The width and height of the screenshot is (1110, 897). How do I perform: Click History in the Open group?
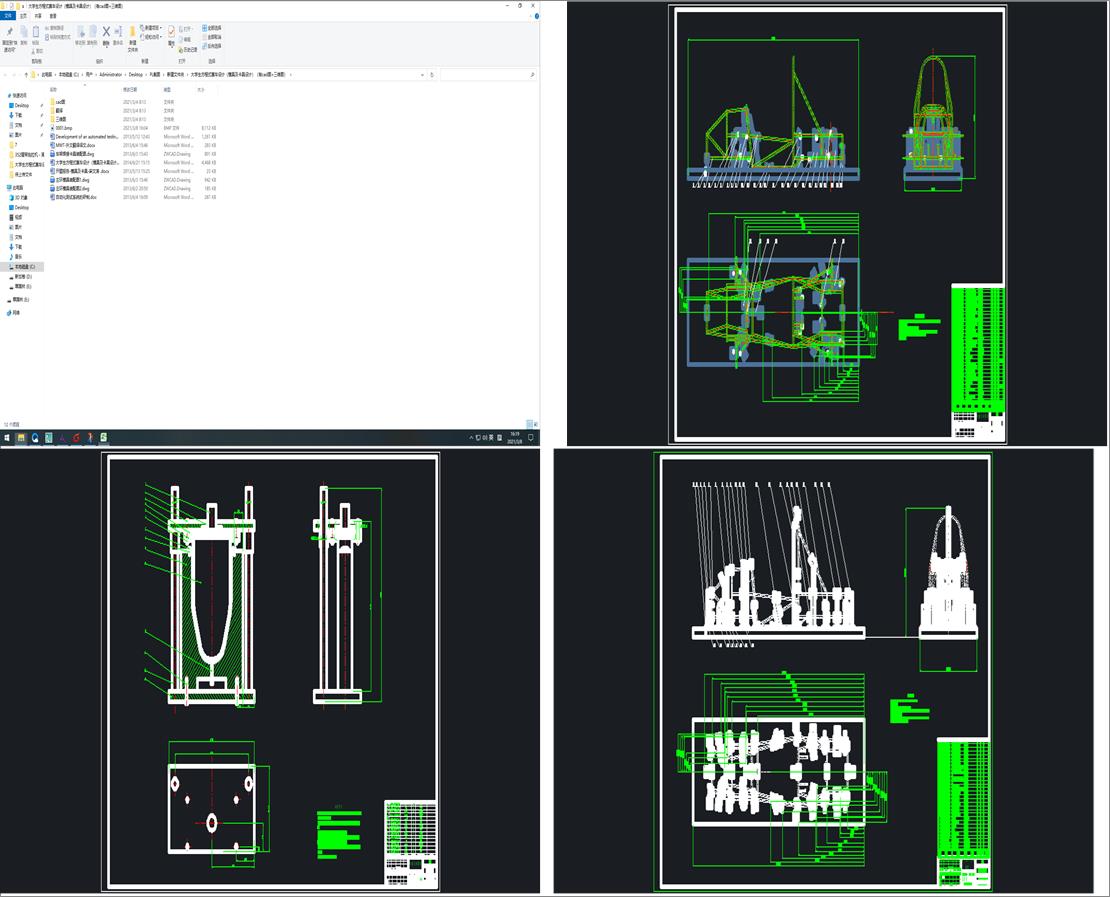point(188,50)
